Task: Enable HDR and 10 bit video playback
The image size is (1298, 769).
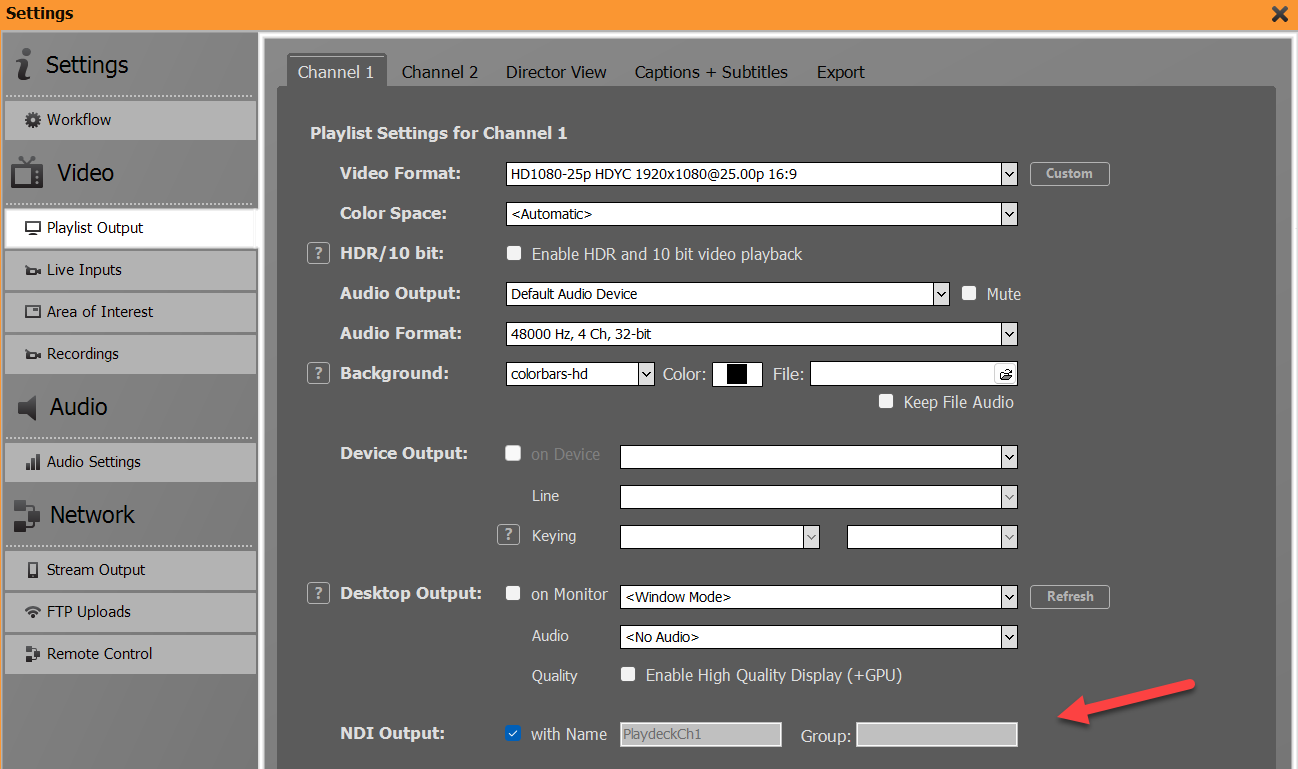Action: pos(514,253)
